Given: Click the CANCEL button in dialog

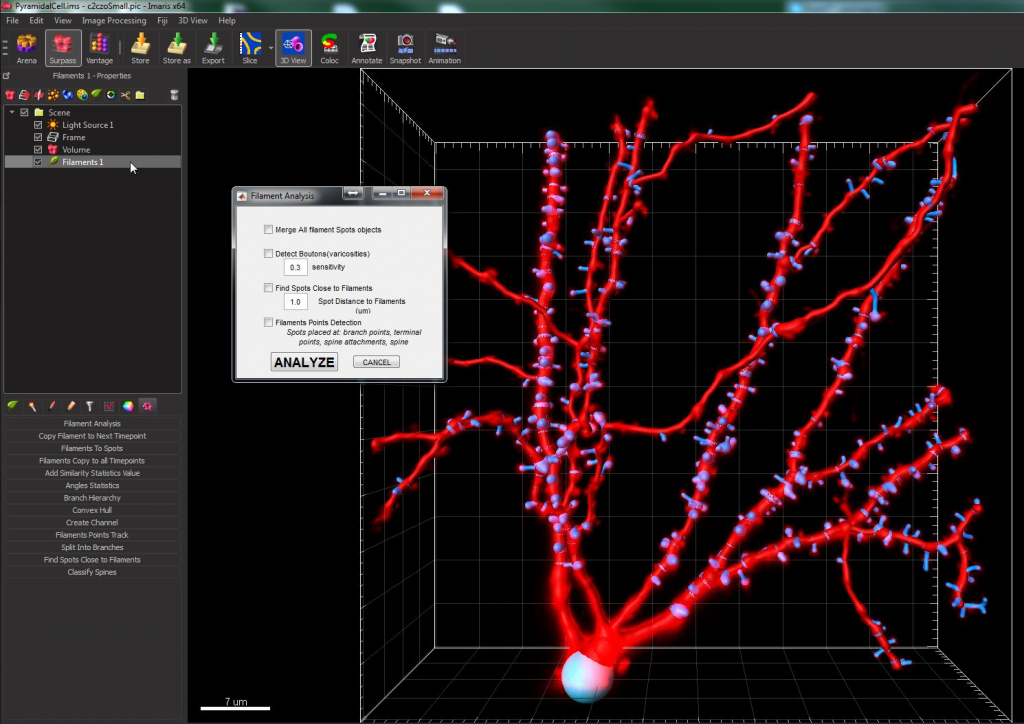Looking at the screenshot, I should [x=376, y=362].
